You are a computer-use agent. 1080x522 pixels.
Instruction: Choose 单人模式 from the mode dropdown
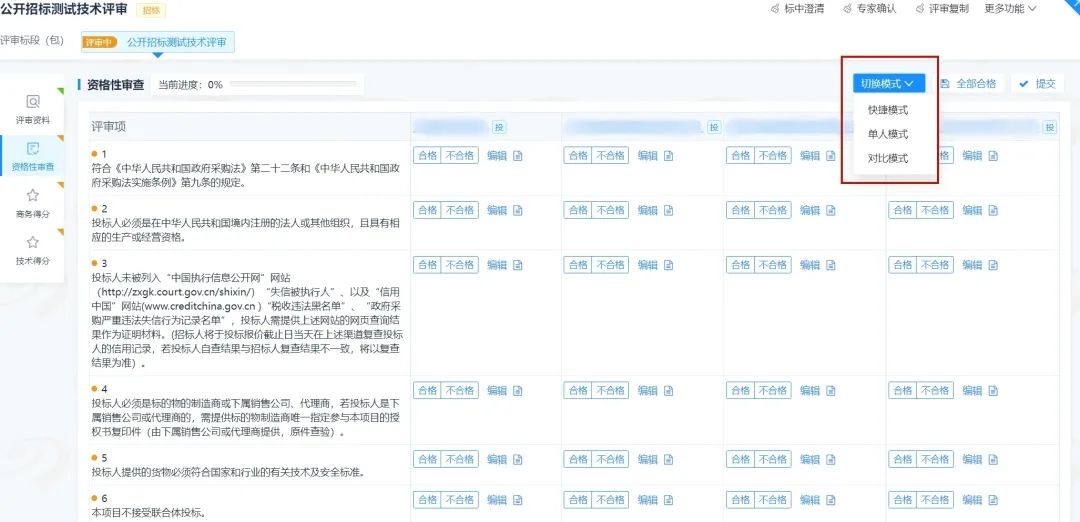888,134
